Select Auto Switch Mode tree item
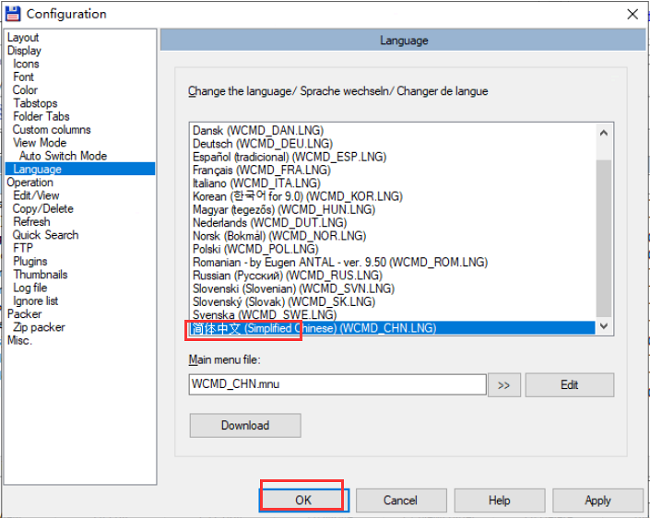The height and width of the screenshot is (518, 650). [63, 156]
